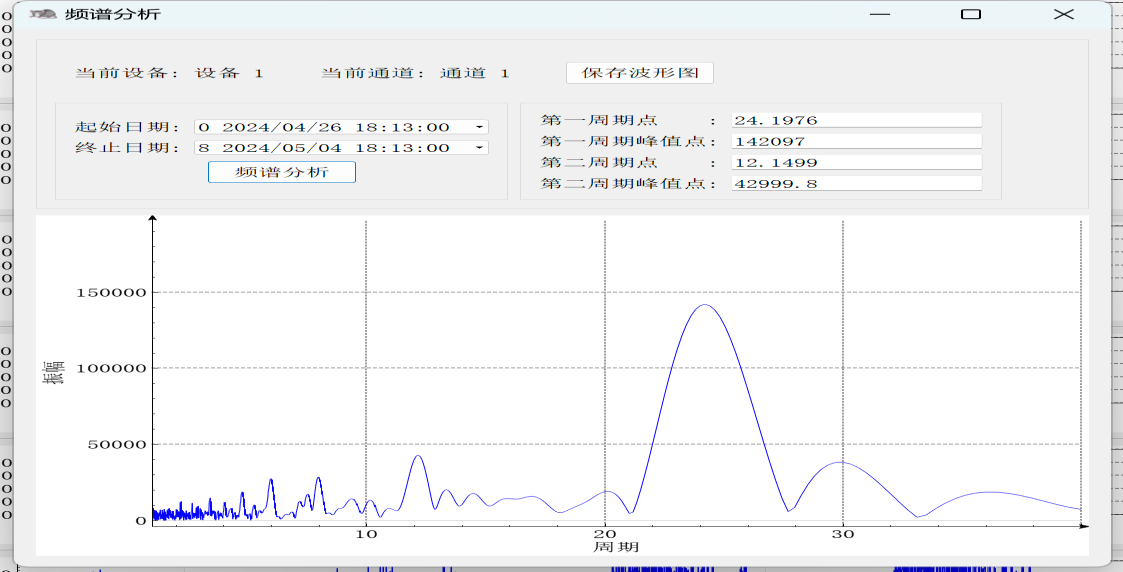Viewport: 1123px width, 572px height.
Task: Click the 30 x-axis tick label
Action: click(x=843, y=534)
